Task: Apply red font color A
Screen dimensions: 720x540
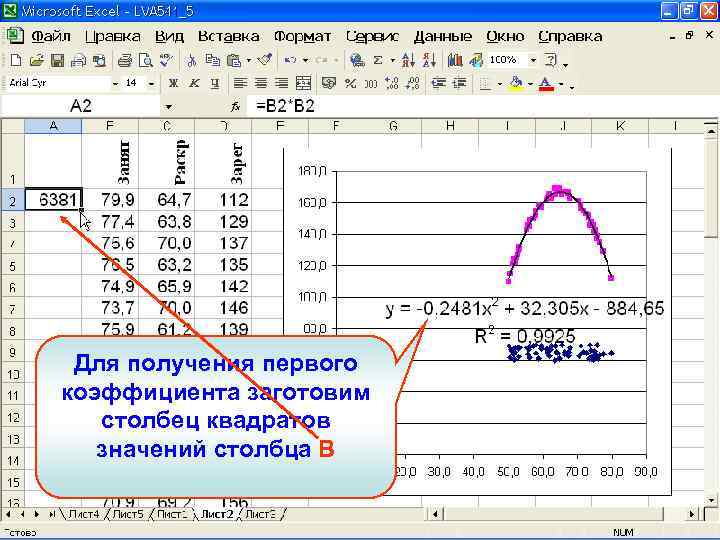Action: click(x=546, y=83)
